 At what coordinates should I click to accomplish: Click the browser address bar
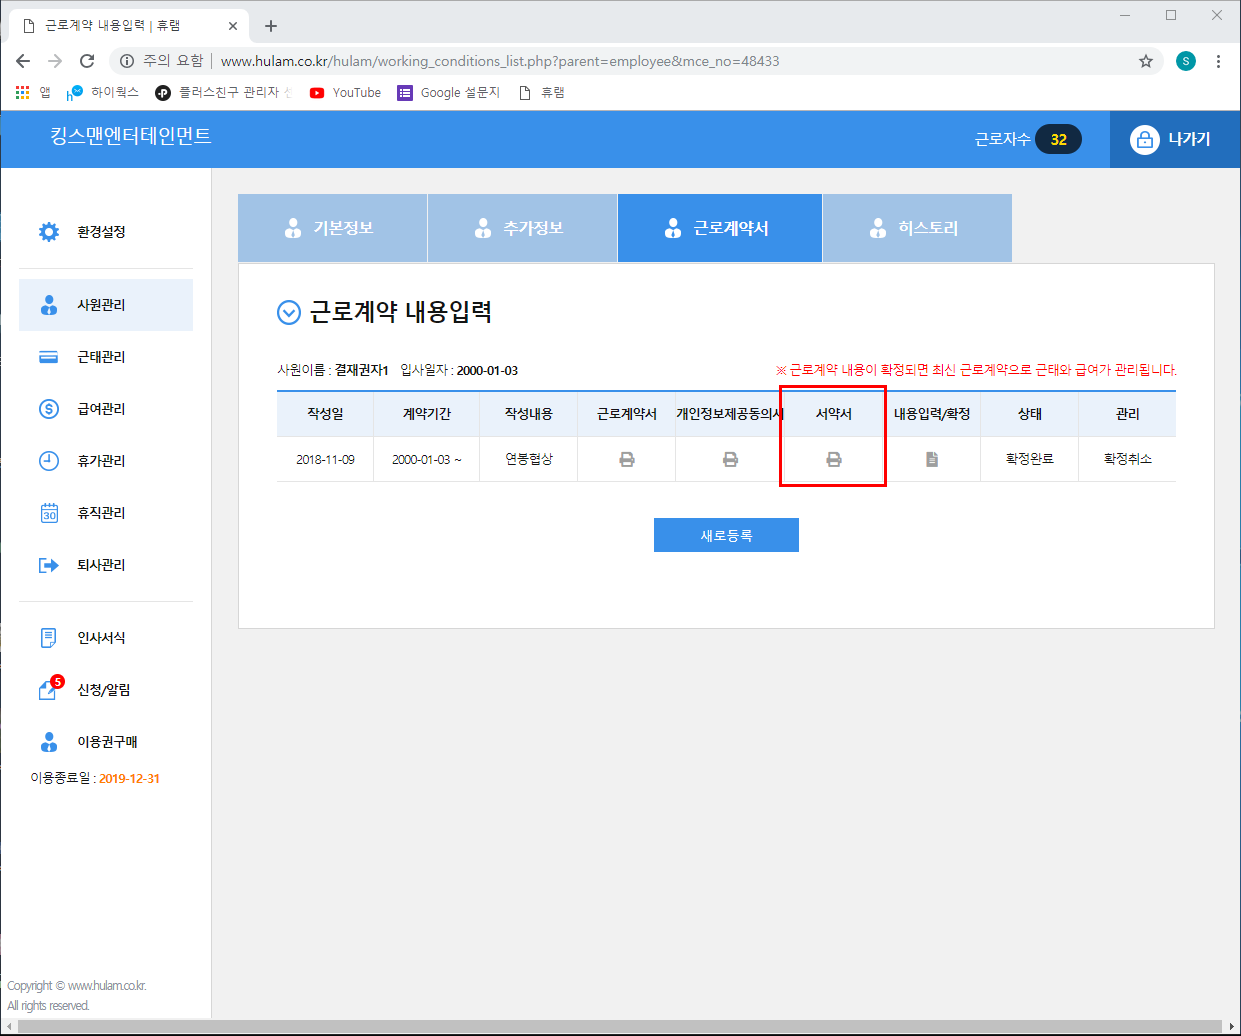tap(640, 61)
